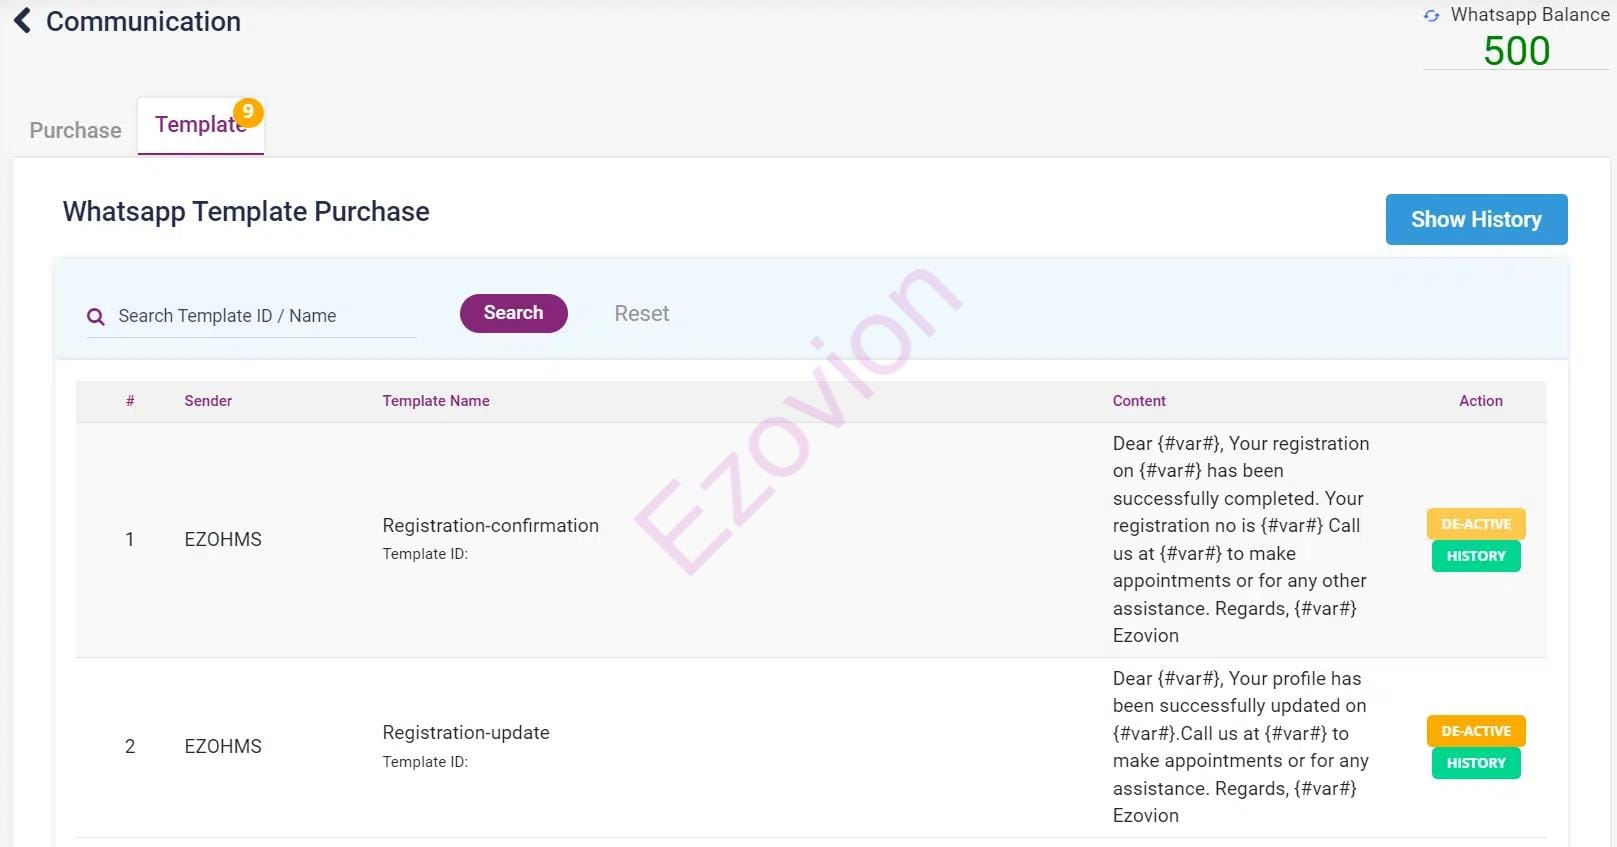The height and width of the screenshot is (847, 1617).
Task: Click the Content column header
Action: click(1139, 401)
